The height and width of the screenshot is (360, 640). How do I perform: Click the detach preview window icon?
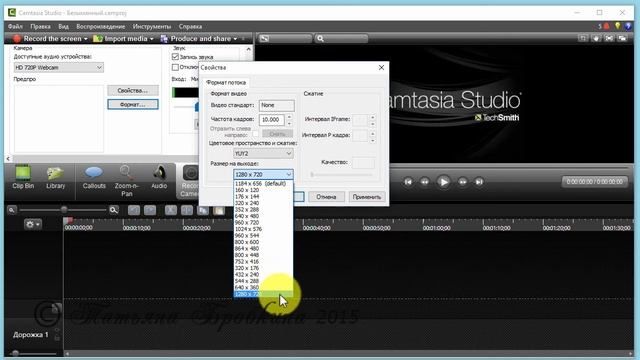(x=622, y=38)
